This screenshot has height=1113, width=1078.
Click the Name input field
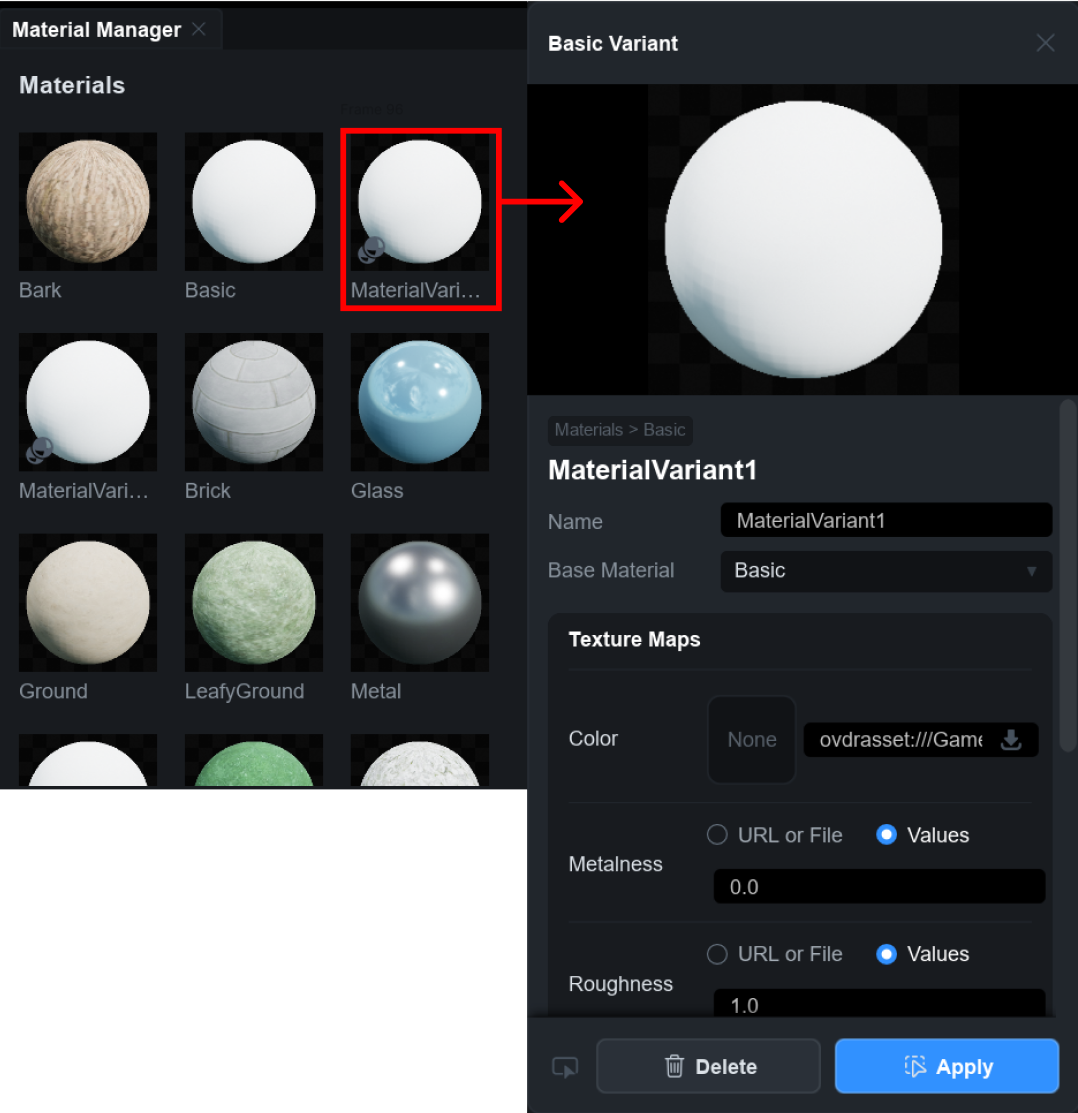coord(885,521)
